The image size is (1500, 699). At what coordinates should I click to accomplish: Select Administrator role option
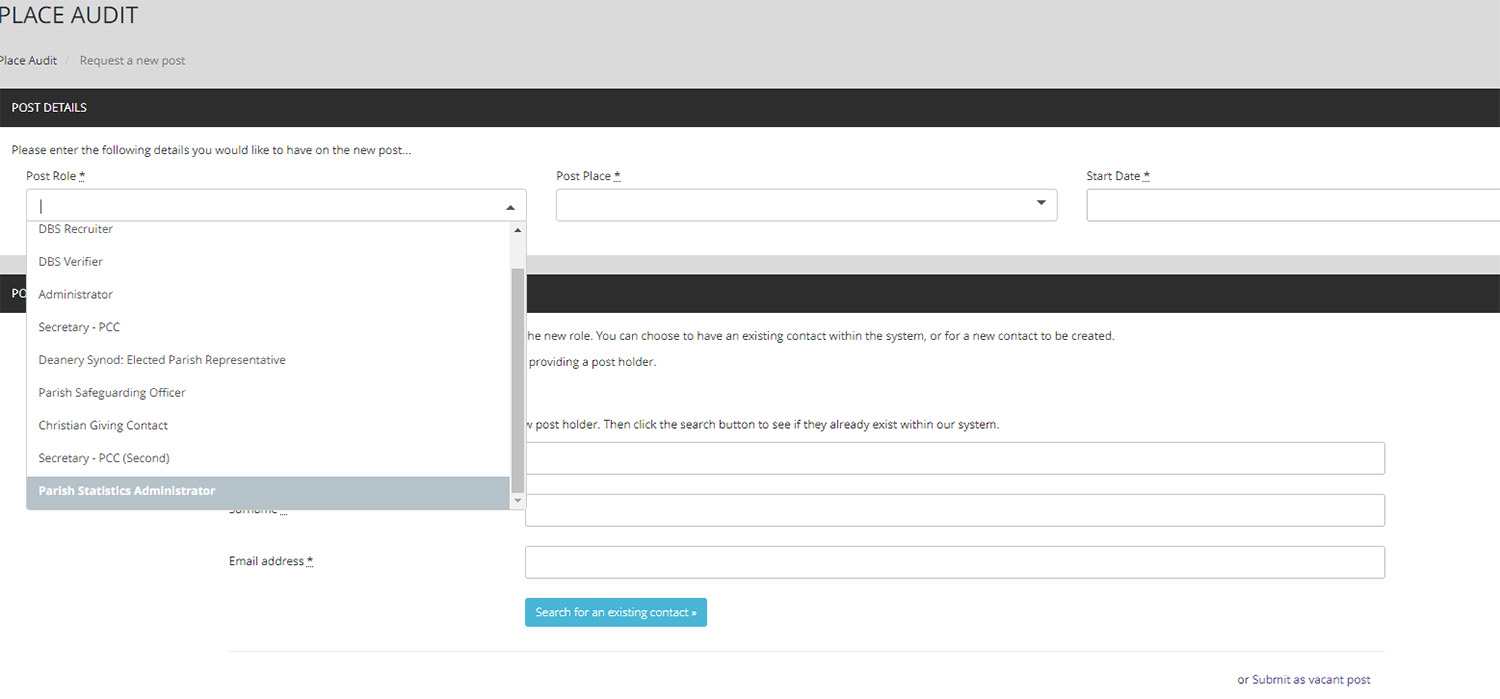(x=76, y=295)
